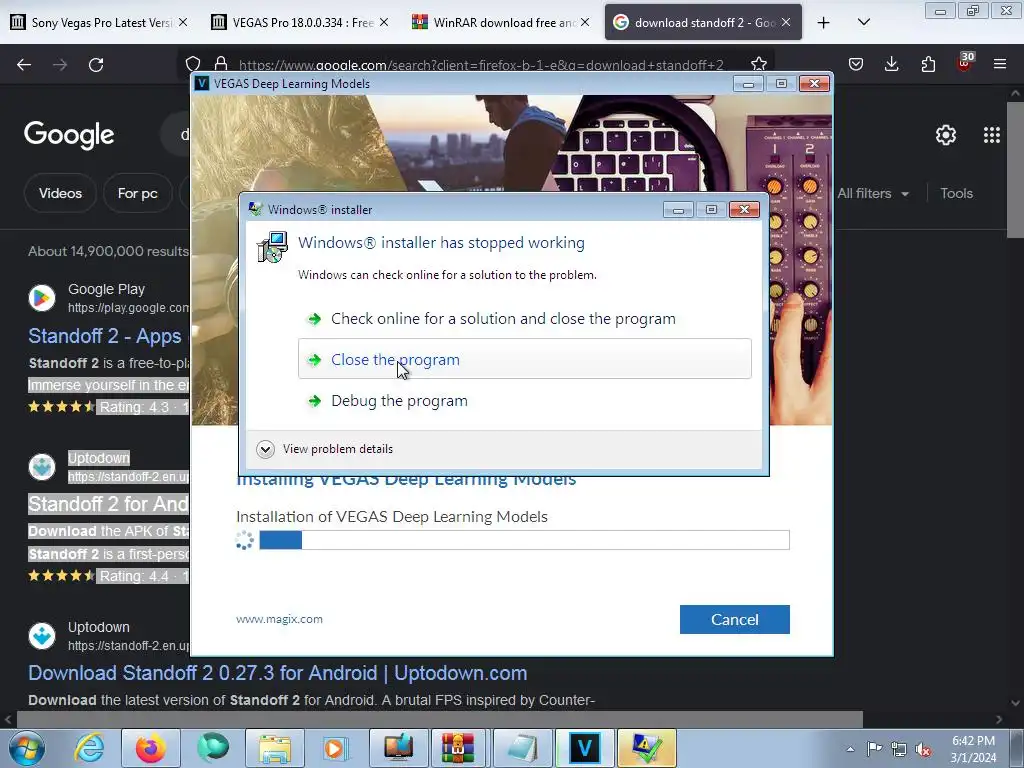Open the Firefox hamburger menu
Image resolution: width=1024 pixels, height=768 pixels.
1000,64
